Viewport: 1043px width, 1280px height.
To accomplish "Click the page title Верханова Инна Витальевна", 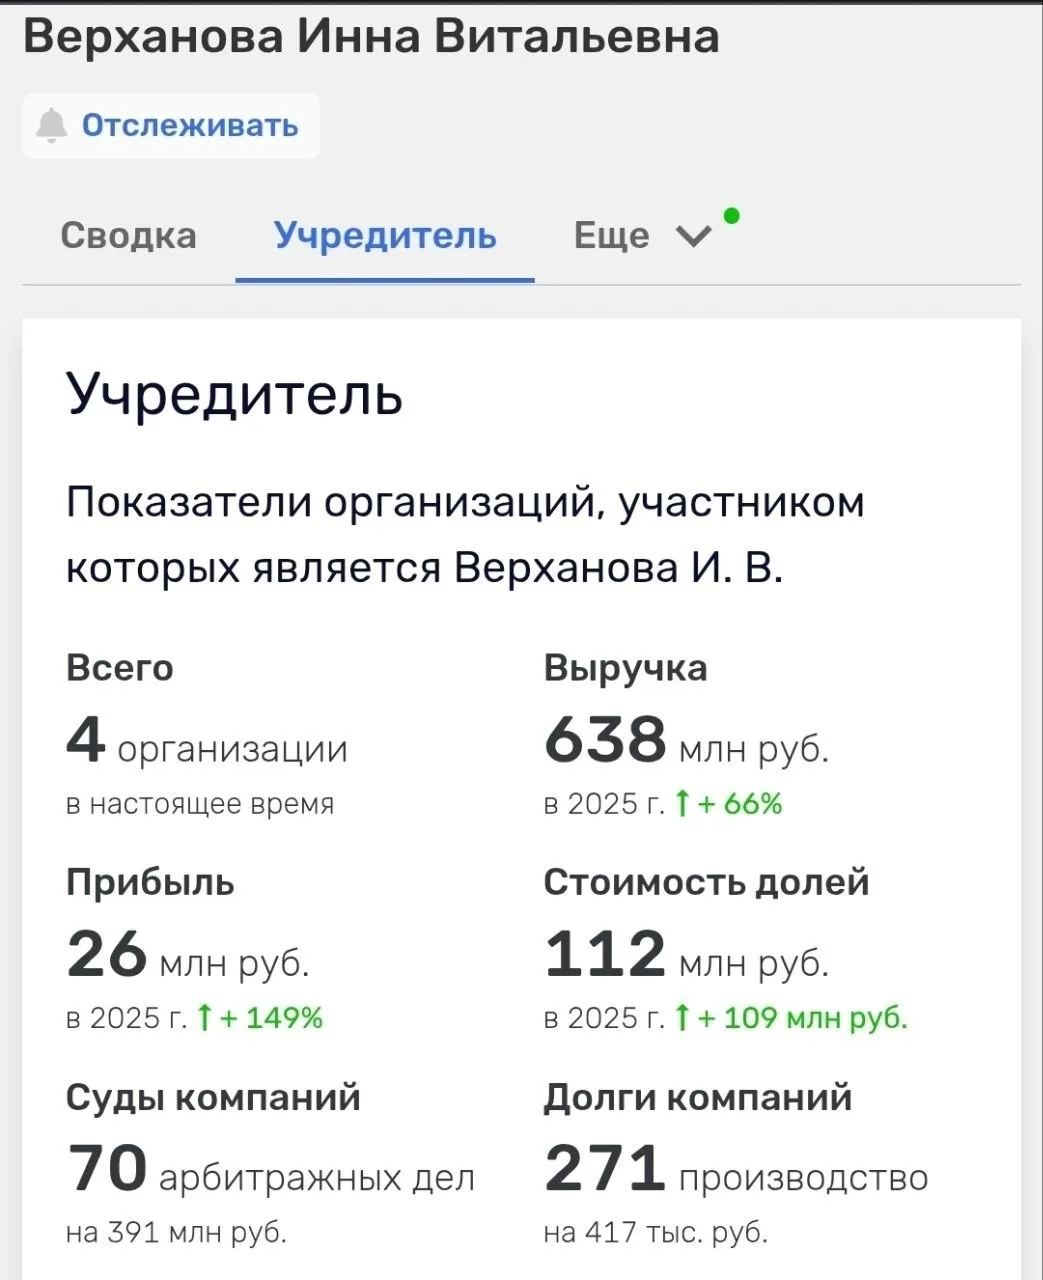I will 371,37.
